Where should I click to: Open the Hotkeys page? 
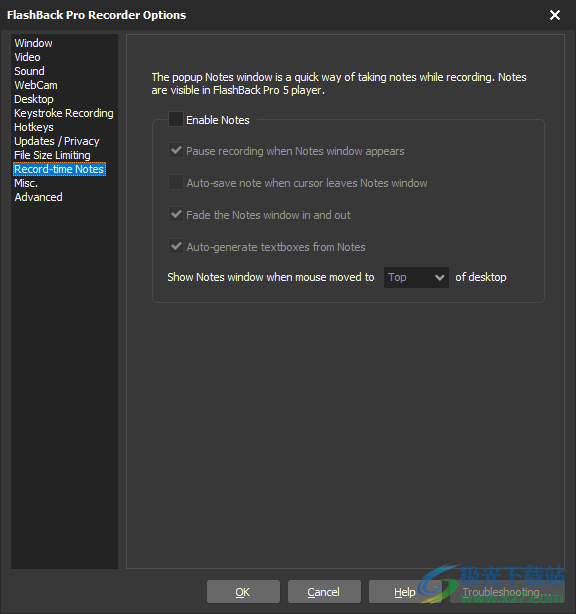34,127
